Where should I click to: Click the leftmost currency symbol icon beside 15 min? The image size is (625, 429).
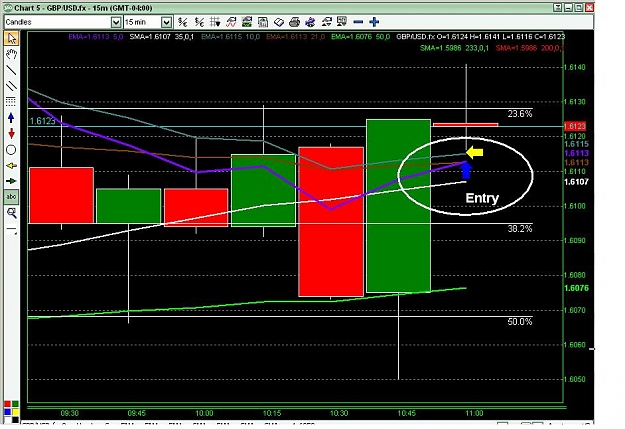pyautogui.click(x=183, y=22)
